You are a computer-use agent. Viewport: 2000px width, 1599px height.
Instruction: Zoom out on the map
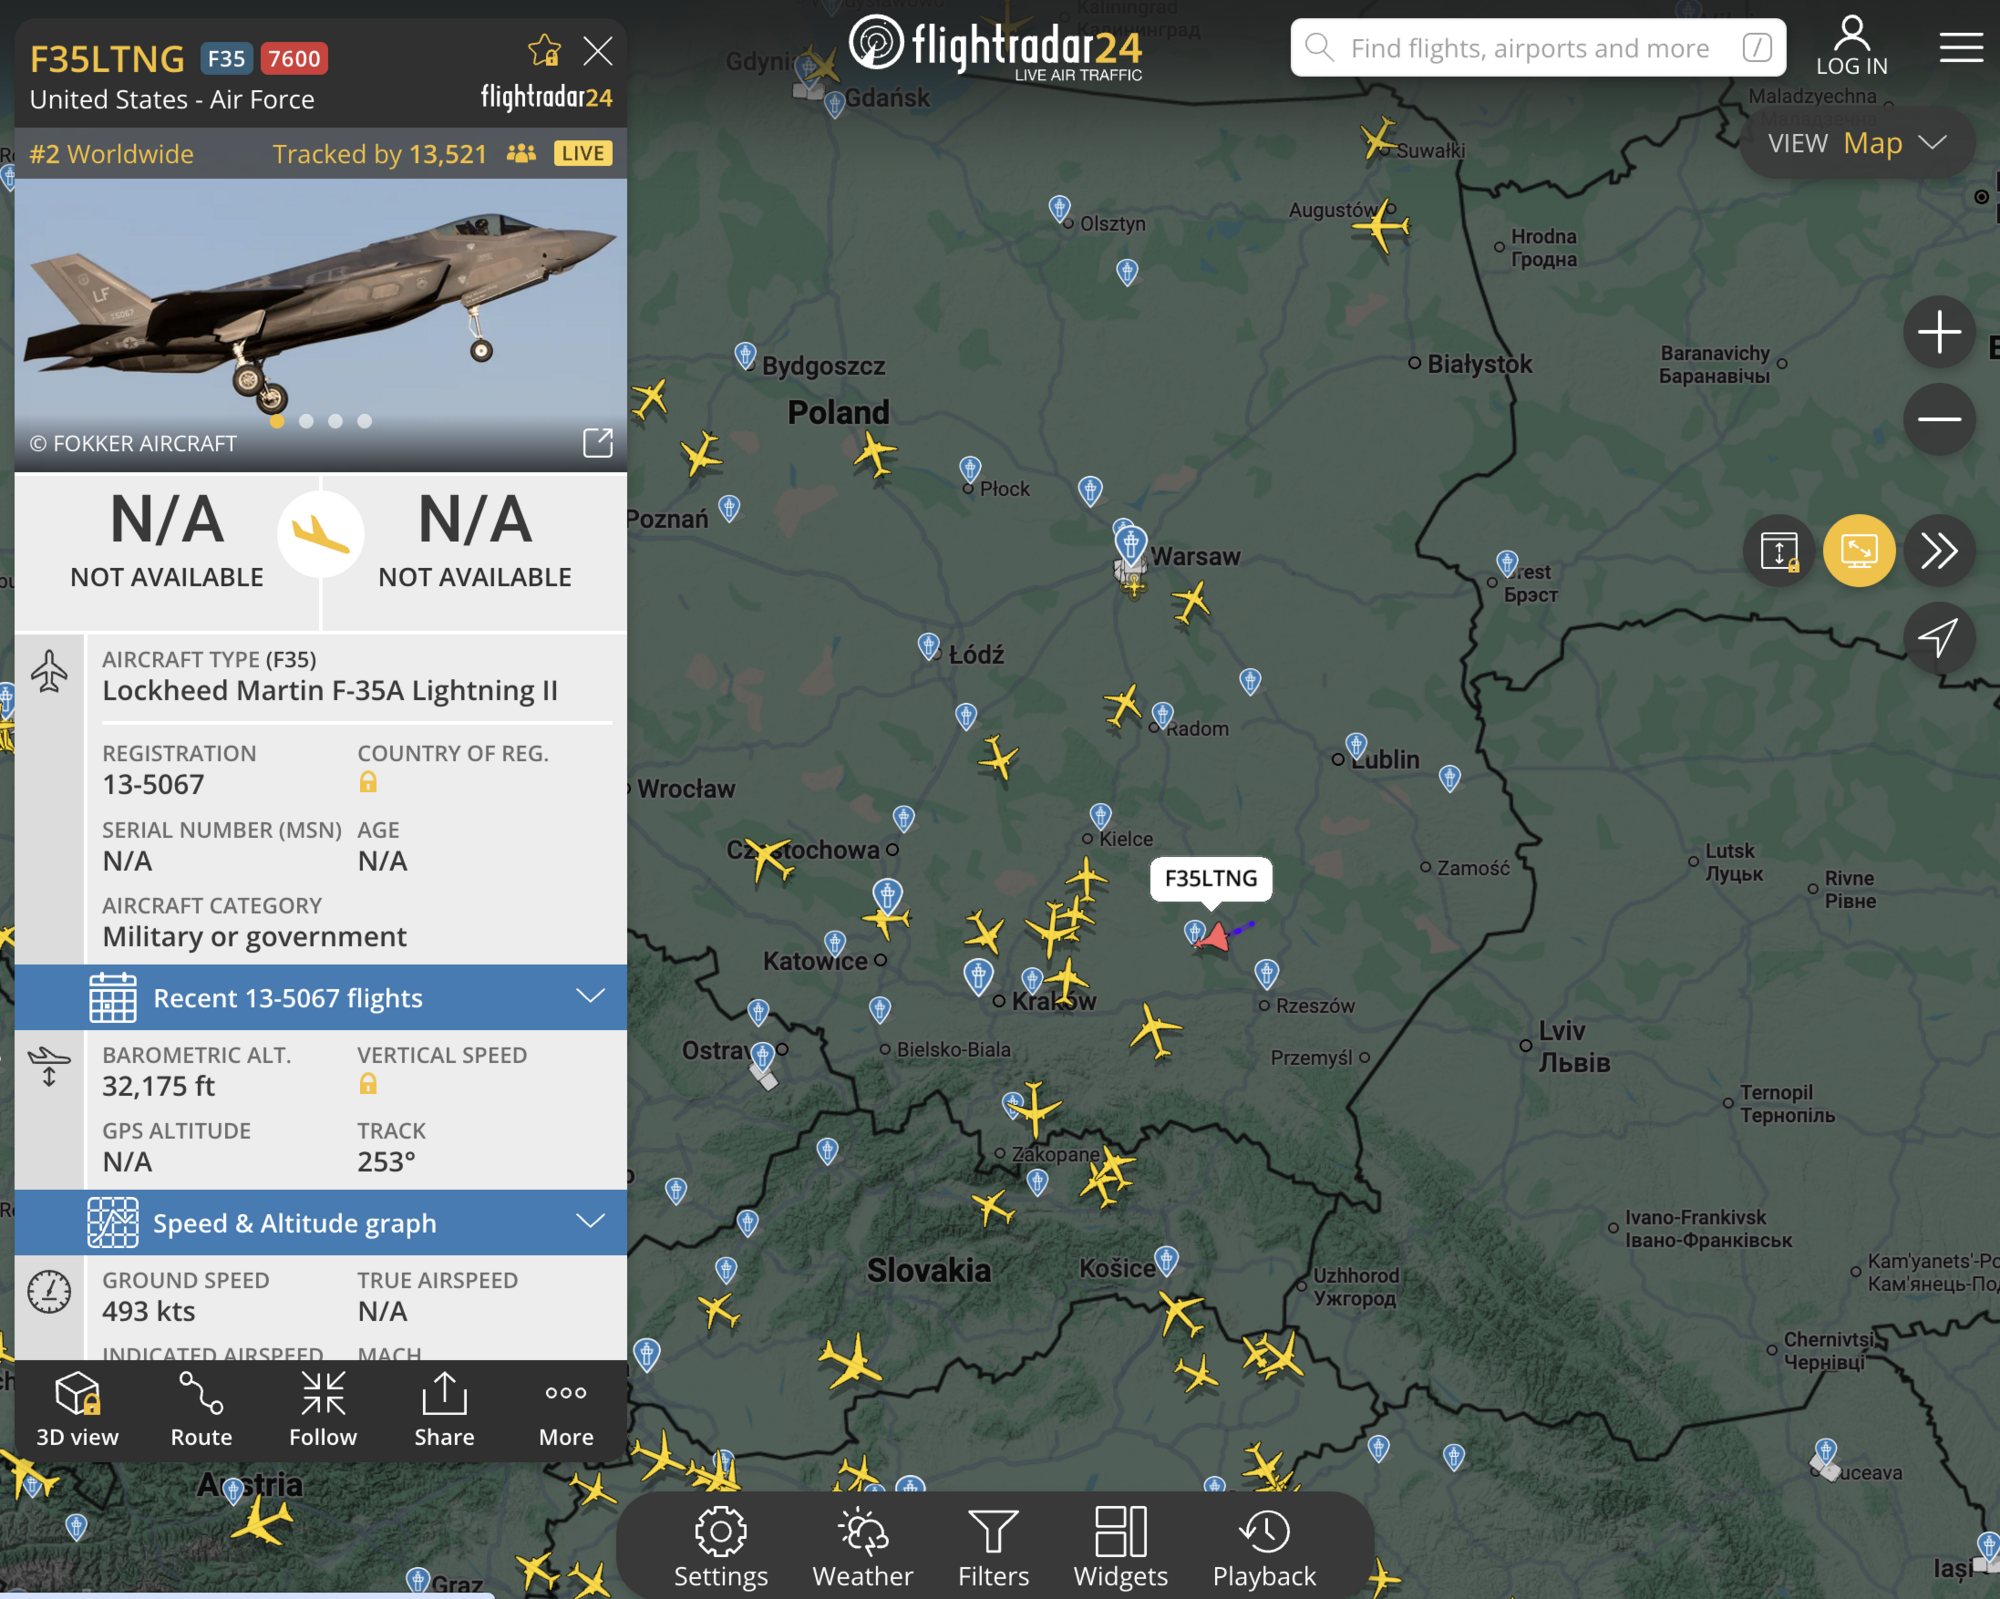1939,419
